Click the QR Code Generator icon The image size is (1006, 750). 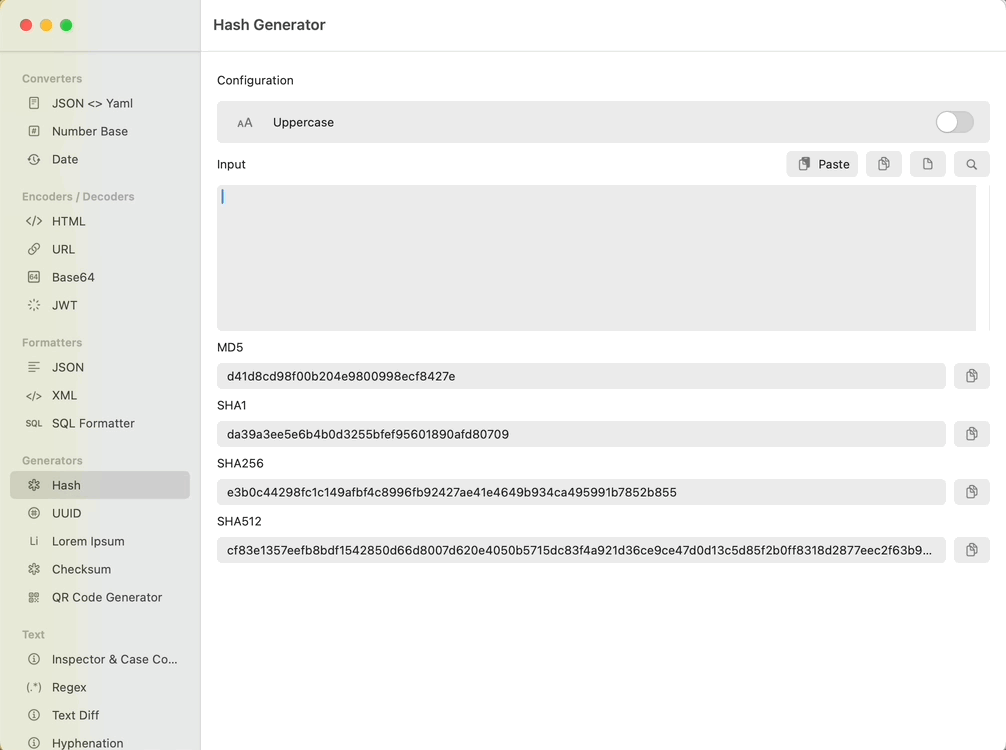34,597
